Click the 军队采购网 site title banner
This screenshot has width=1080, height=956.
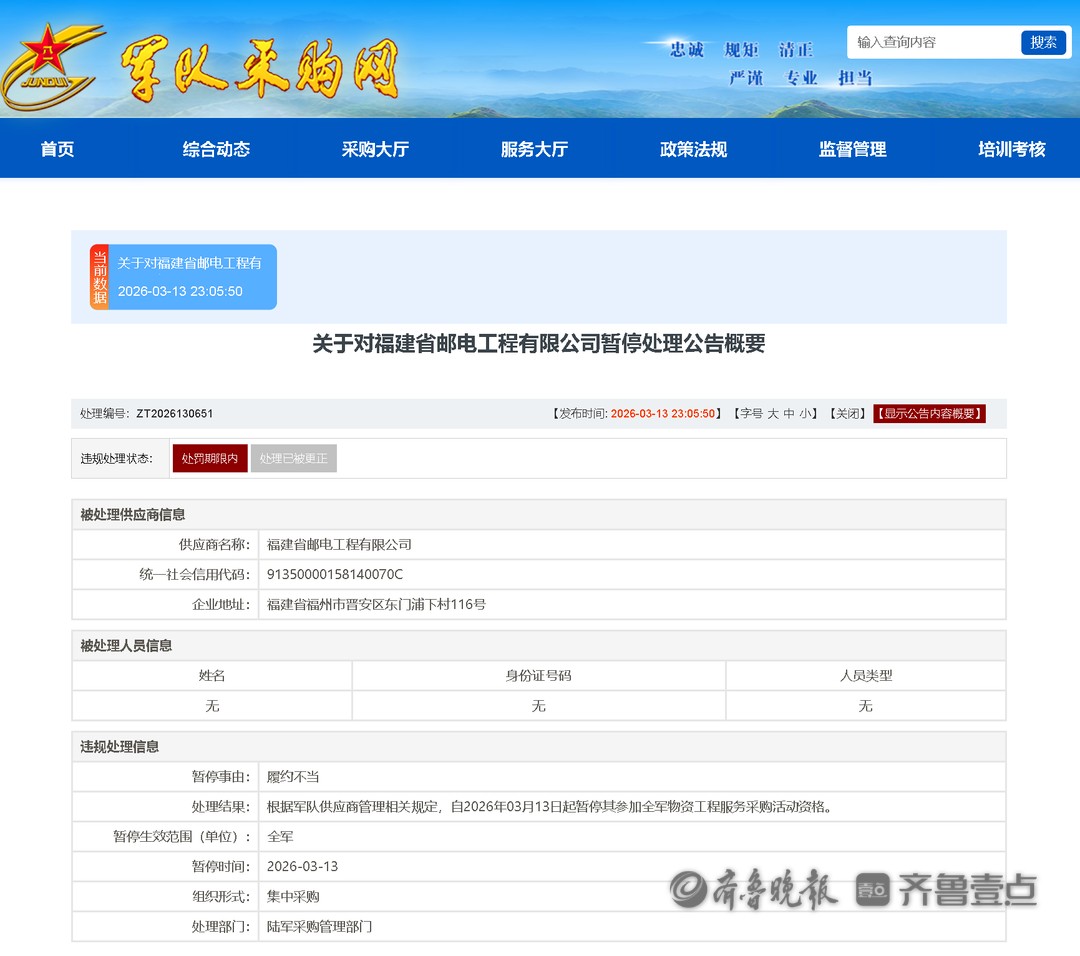[x=260, y=70]
